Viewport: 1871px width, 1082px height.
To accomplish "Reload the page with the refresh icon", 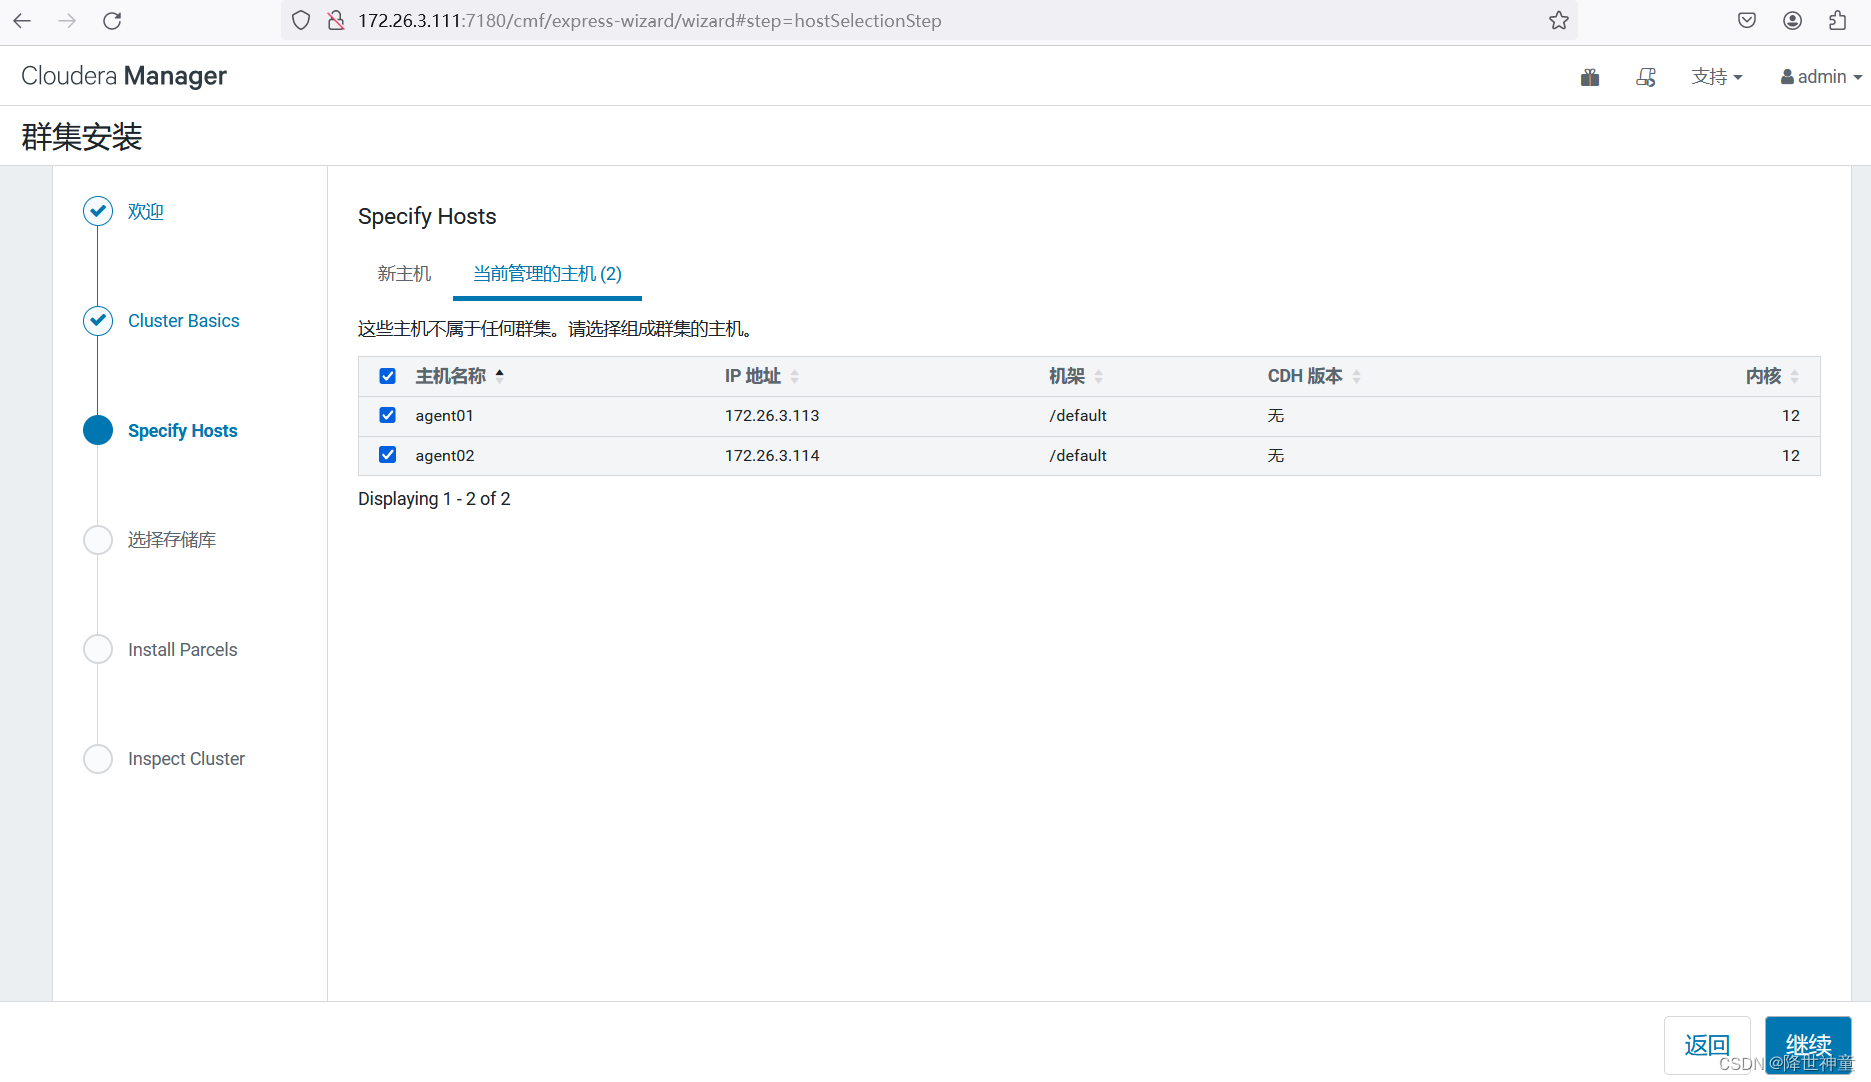I will (x=112, y=20).
